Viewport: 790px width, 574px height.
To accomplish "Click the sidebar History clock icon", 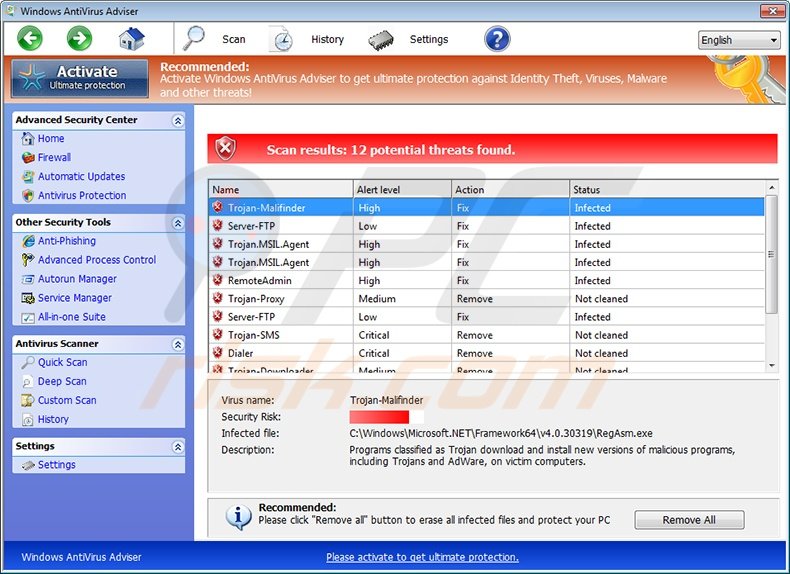I will (28, 419).
